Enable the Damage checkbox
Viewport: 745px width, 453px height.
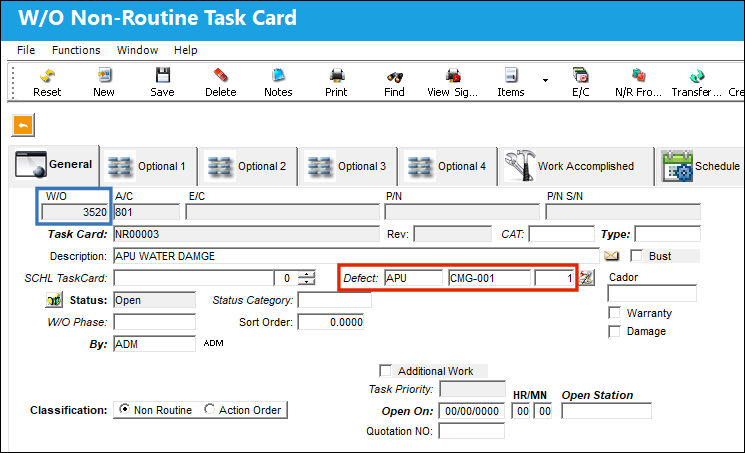614,331
